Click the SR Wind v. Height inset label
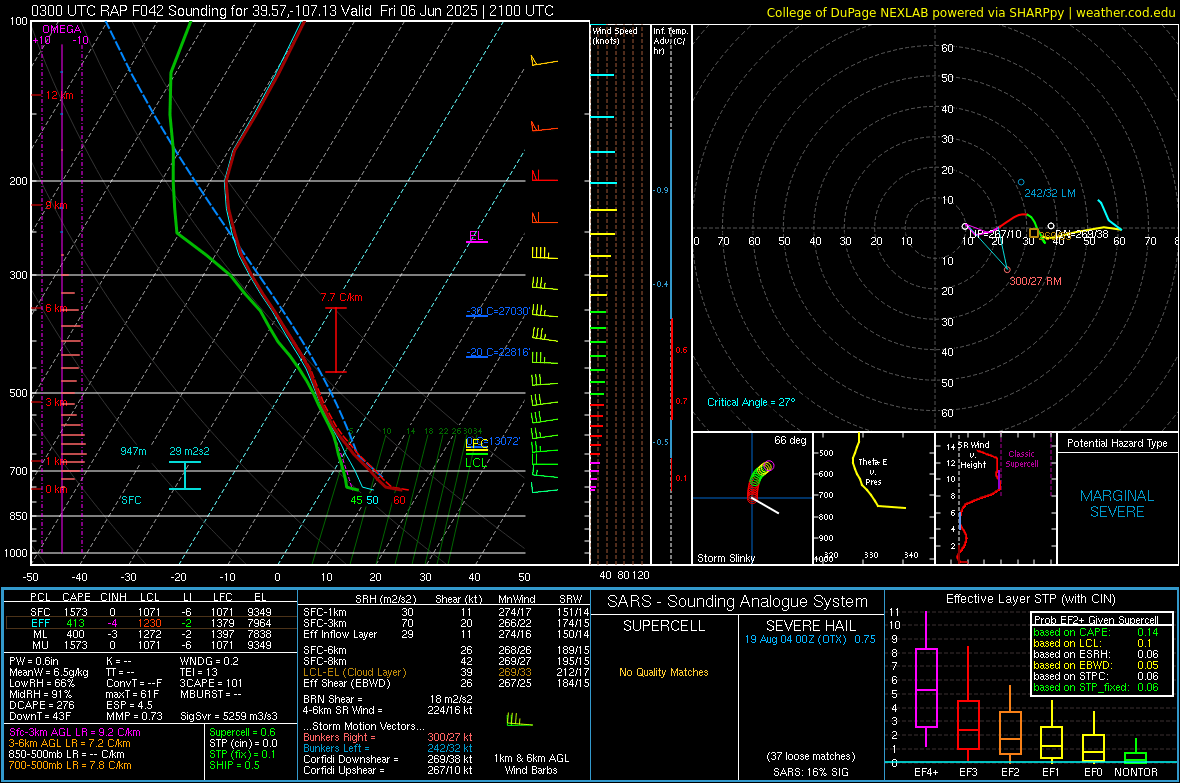Image resolution: width=1180 pixels, height=783 pixels. [973, 455]
